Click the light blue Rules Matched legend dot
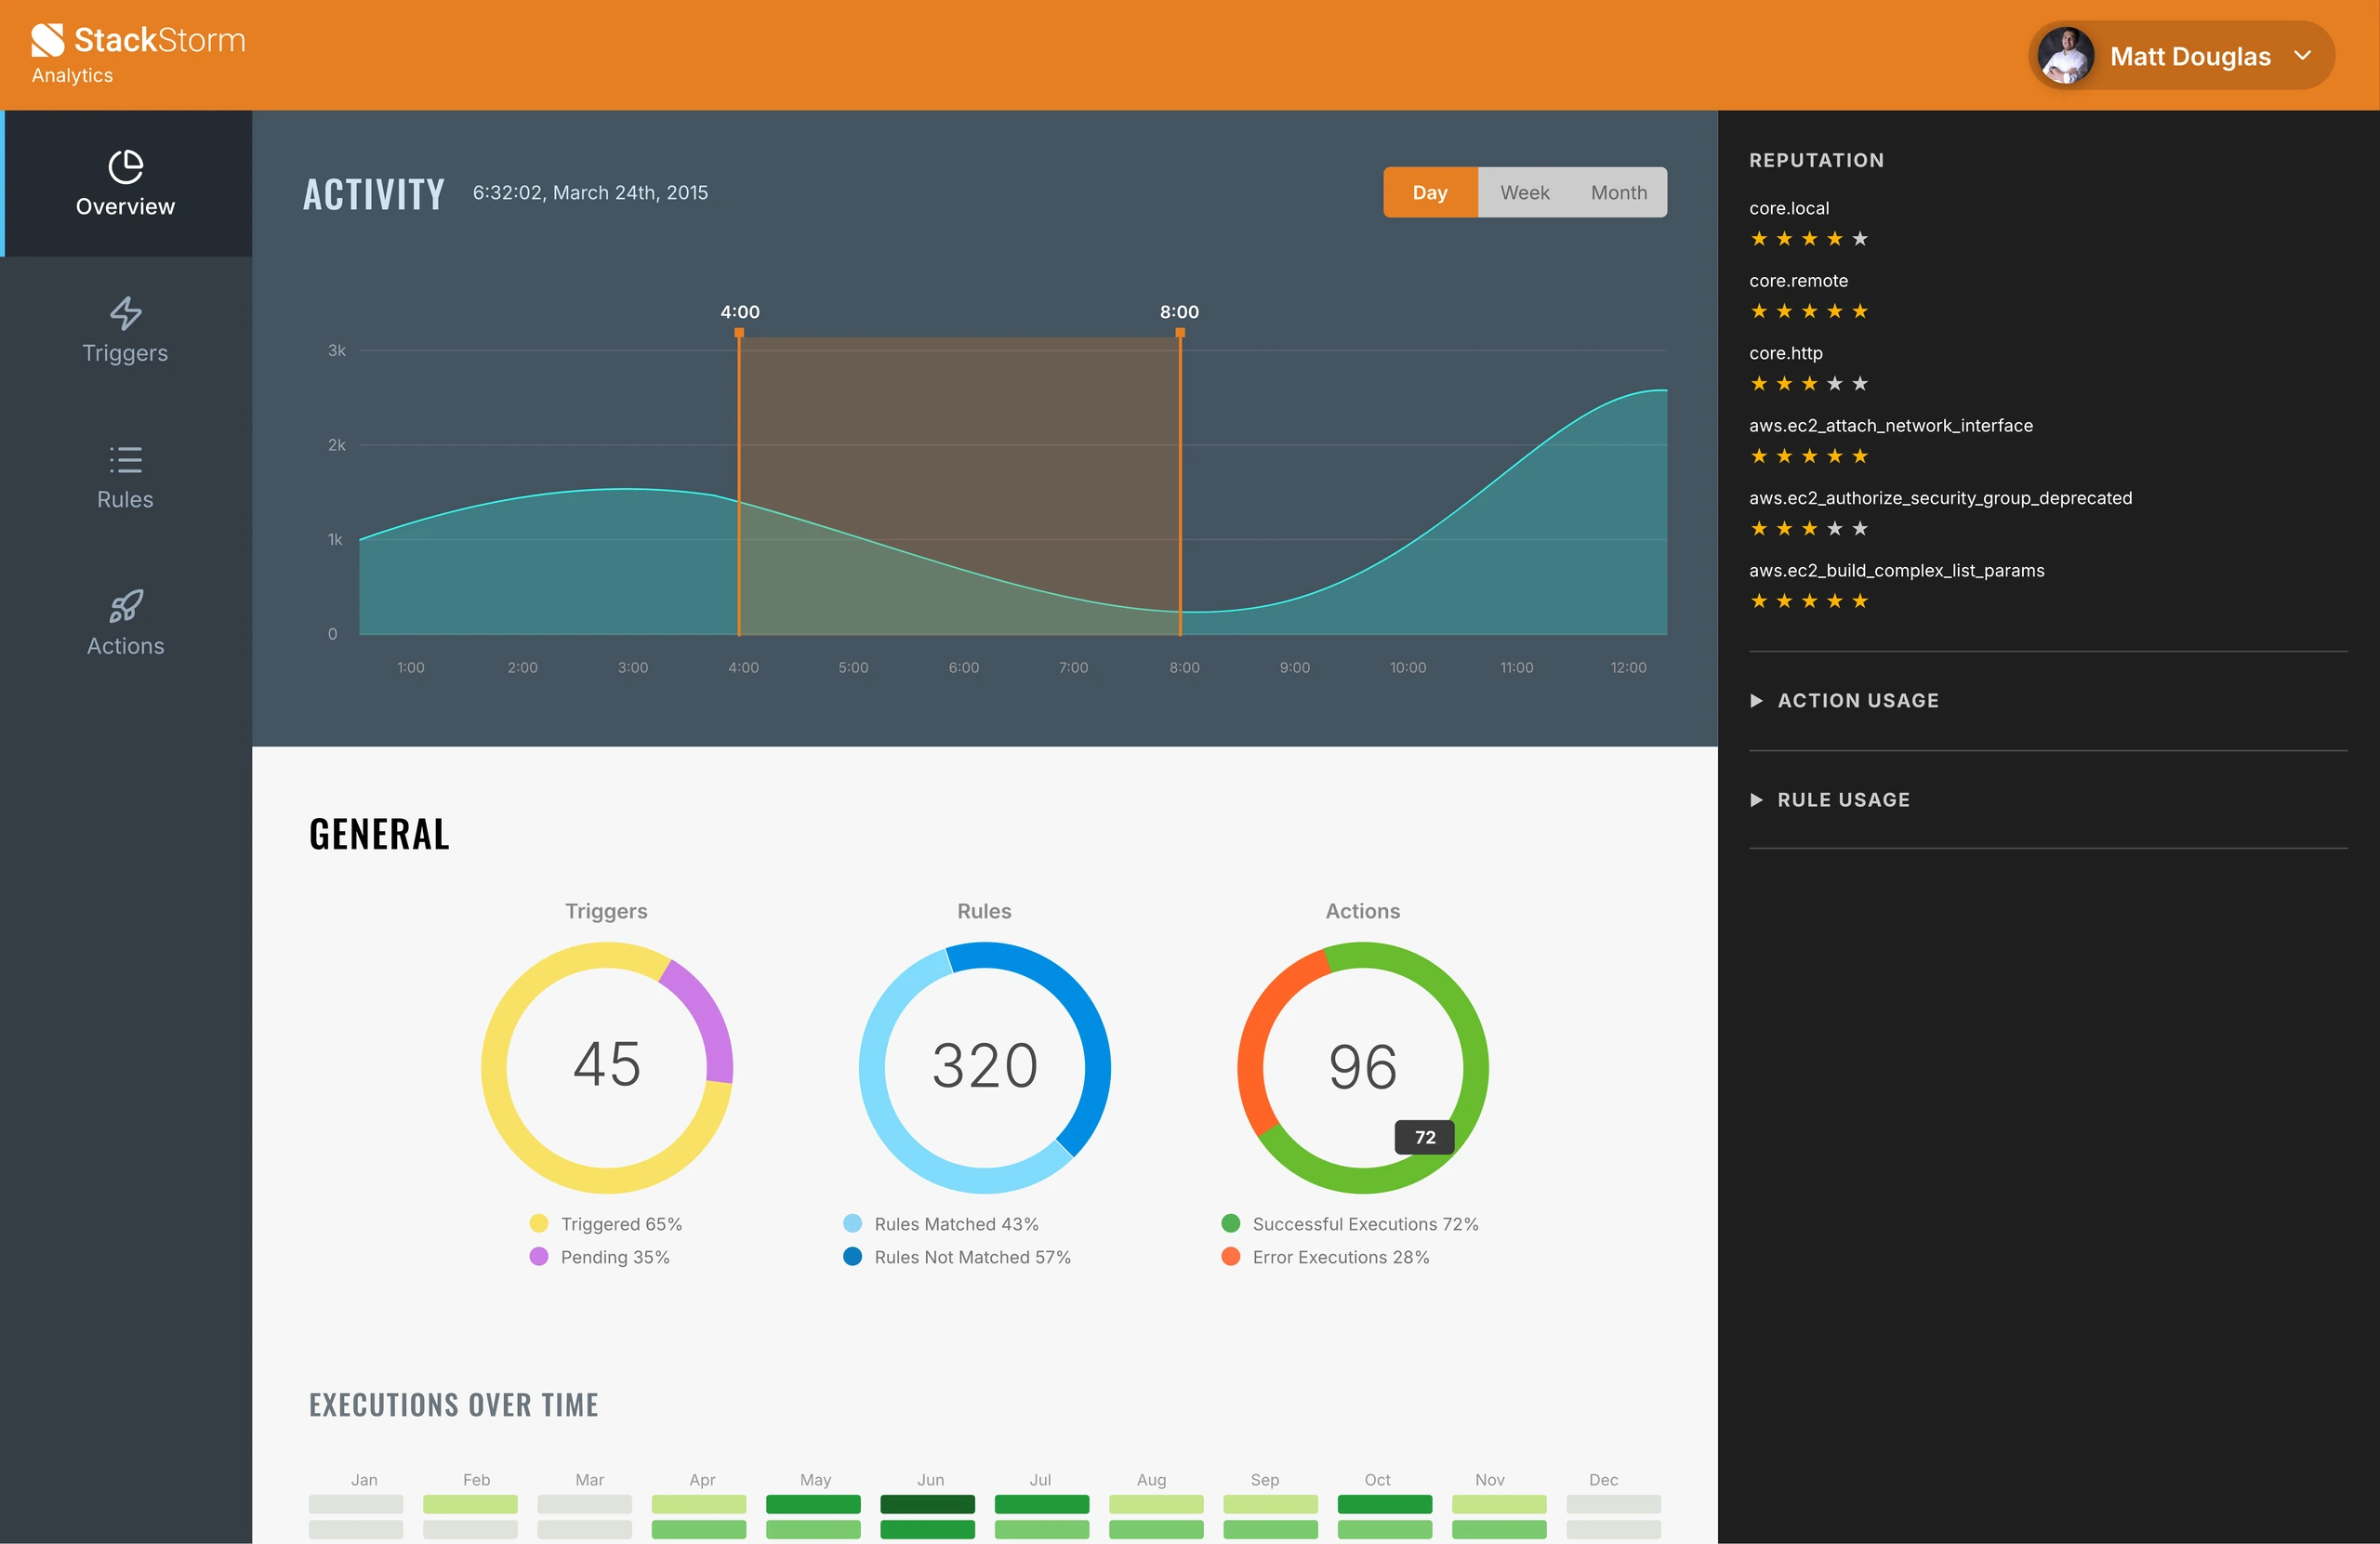The image size is (2380, 1544). pyautogui.click(x=853, y=1223)
